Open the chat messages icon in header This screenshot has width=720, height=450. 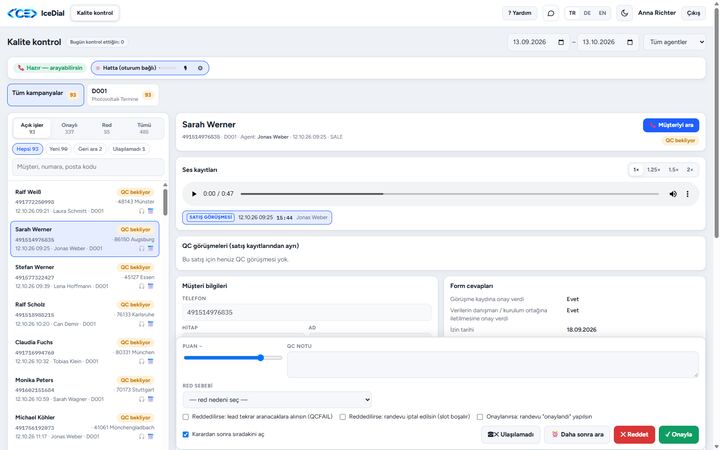[x=551, y=13]
